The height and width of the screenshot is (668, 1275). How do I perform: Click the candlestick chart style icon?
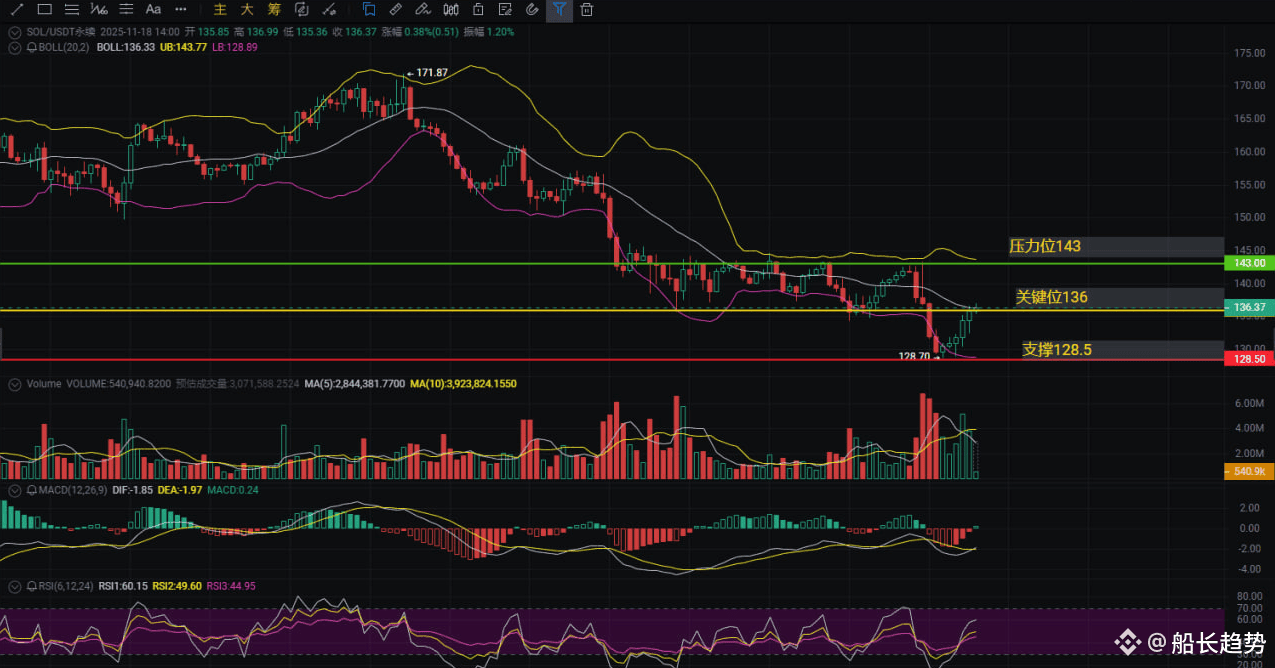pyautogui.click(x=450, y=10)
